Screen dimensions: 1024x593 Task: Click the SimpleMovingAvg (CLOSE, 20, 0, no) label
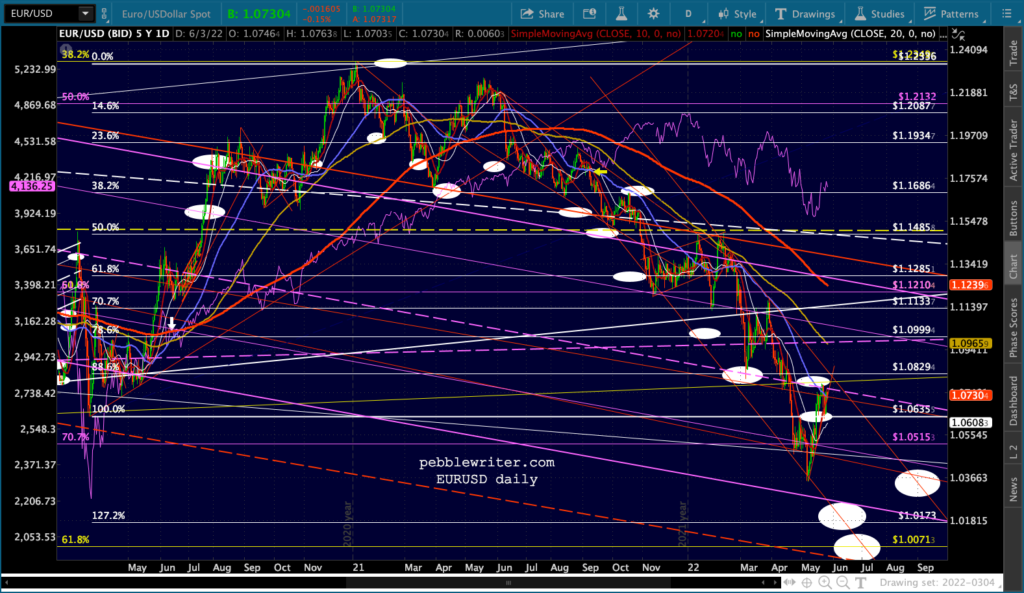point(850,33)
